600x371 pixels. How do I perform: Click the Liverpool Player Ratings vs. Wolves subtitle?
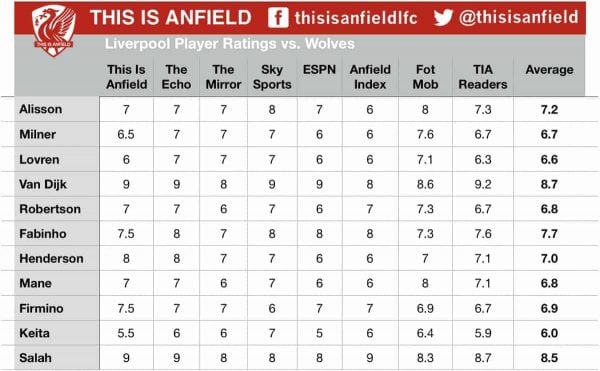point(230,44)
